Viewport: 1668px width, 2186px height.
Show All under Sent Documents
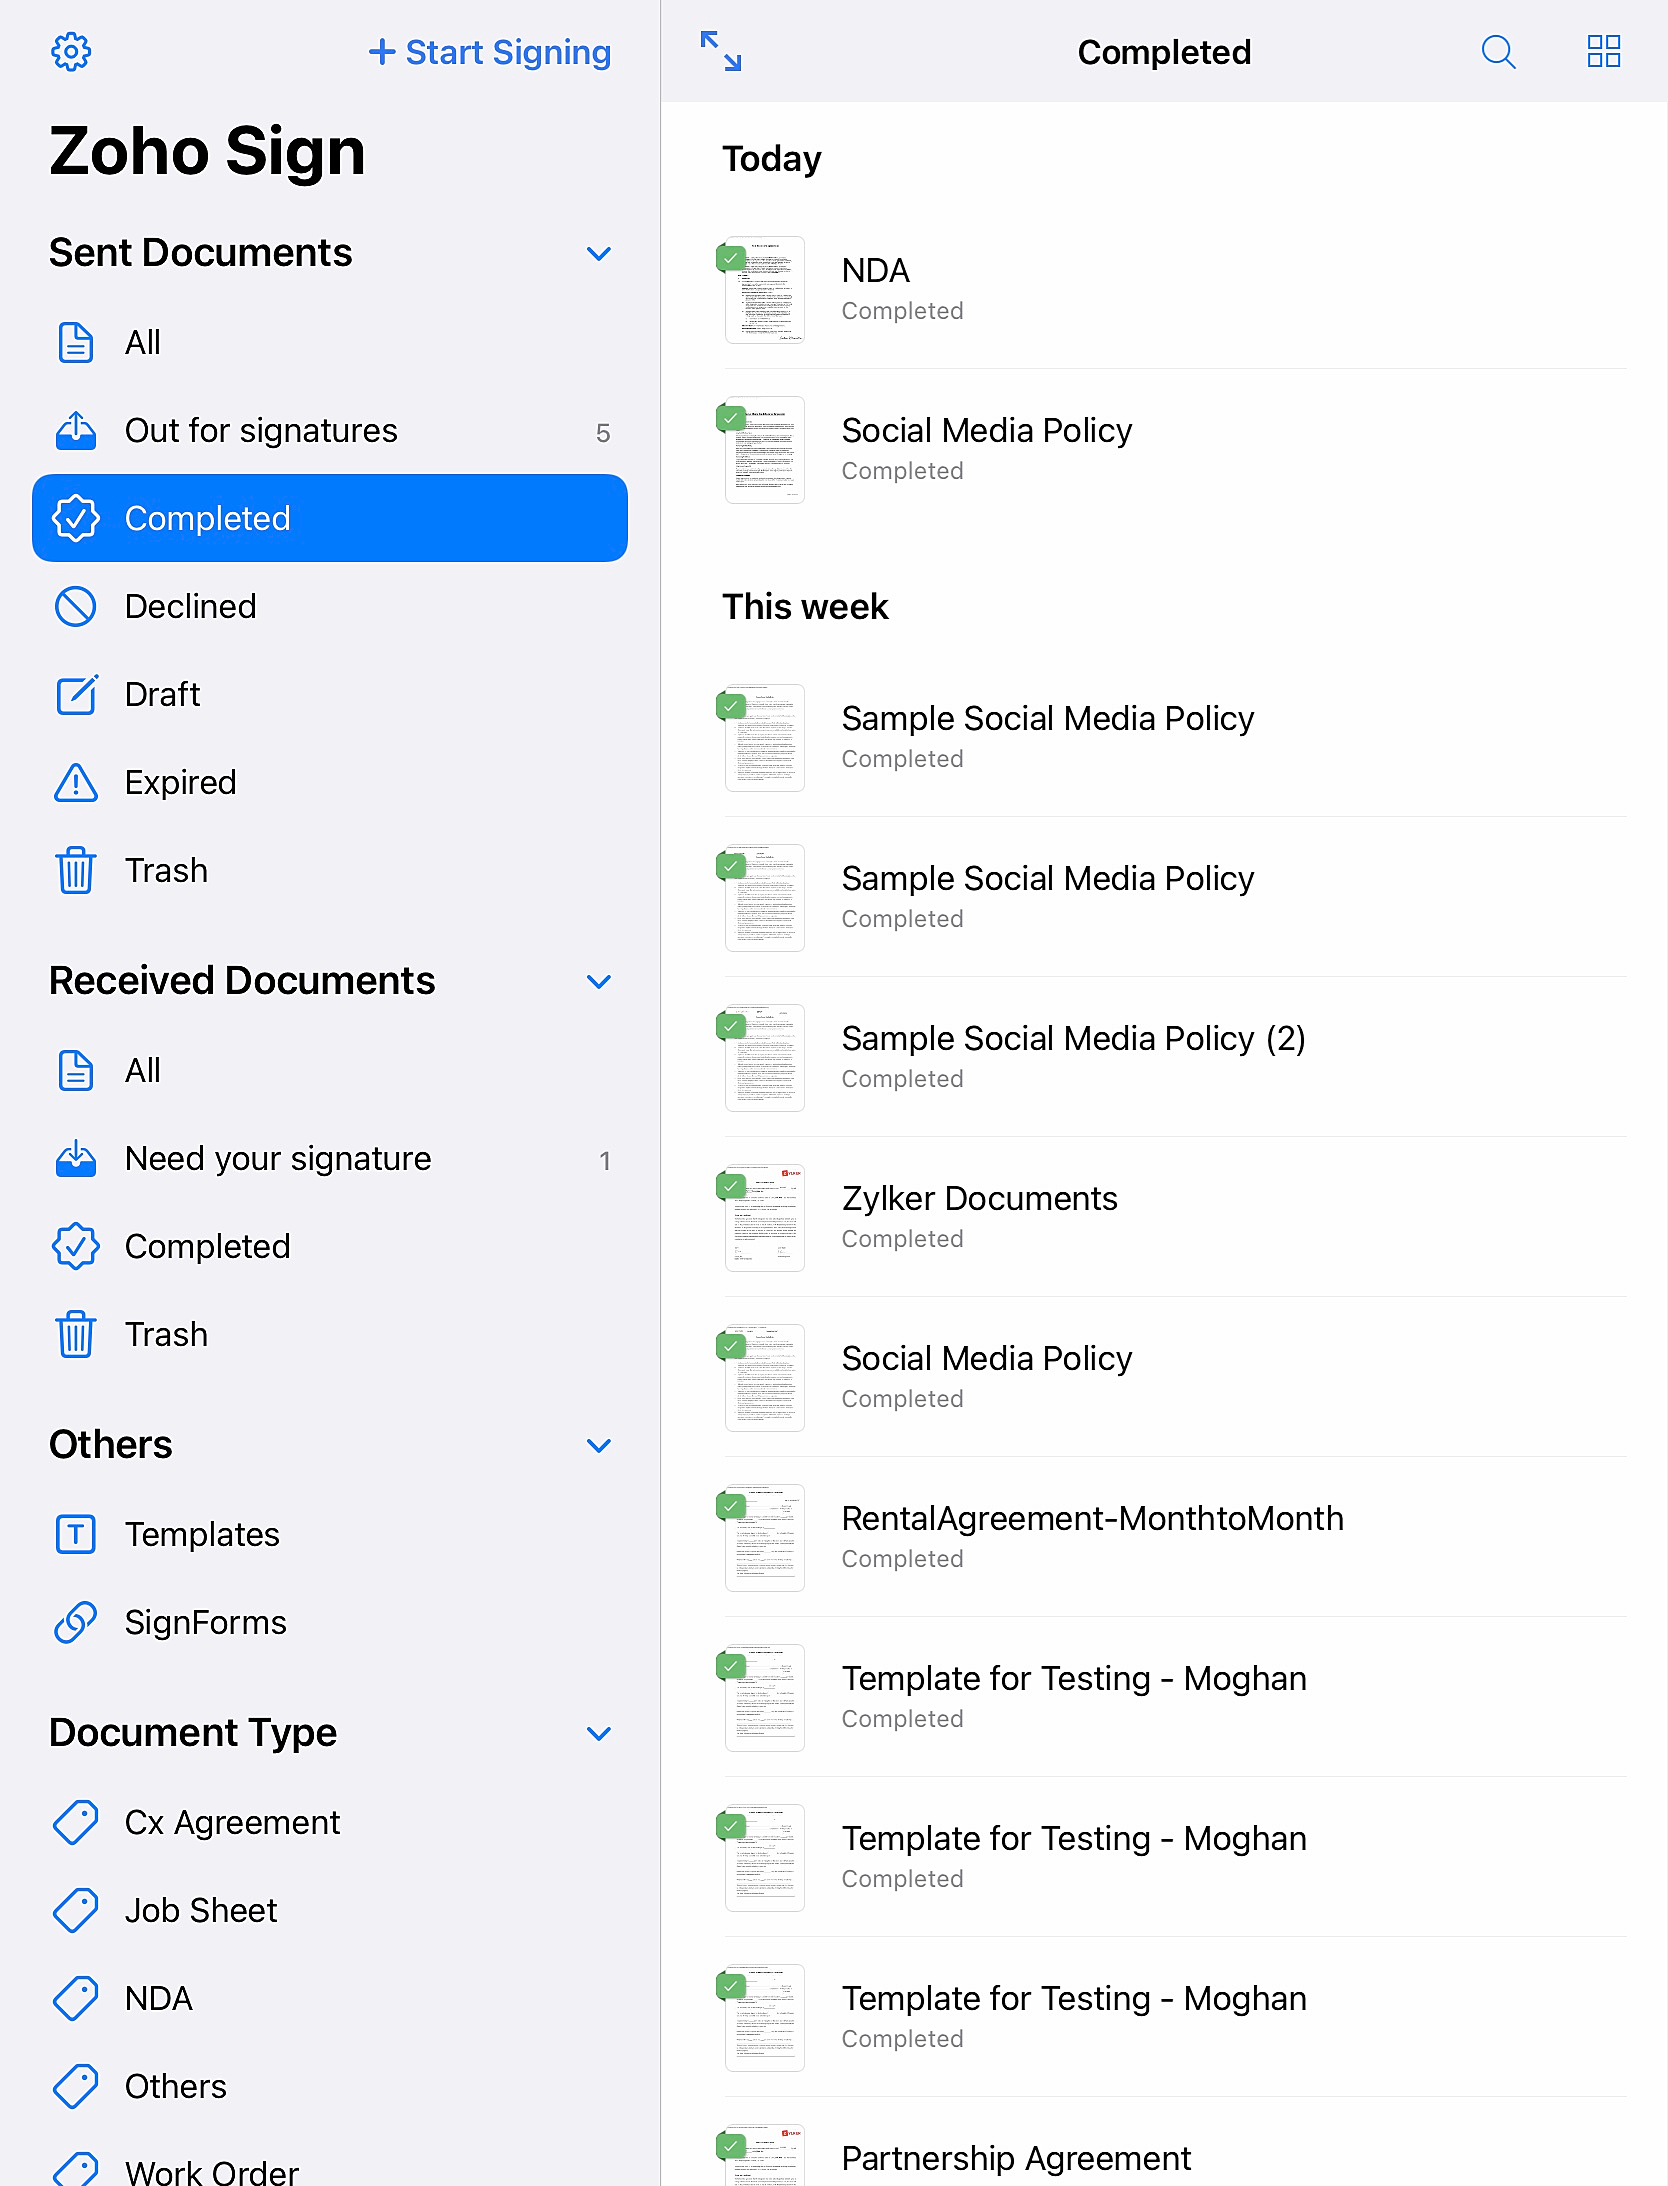point(330,342)
